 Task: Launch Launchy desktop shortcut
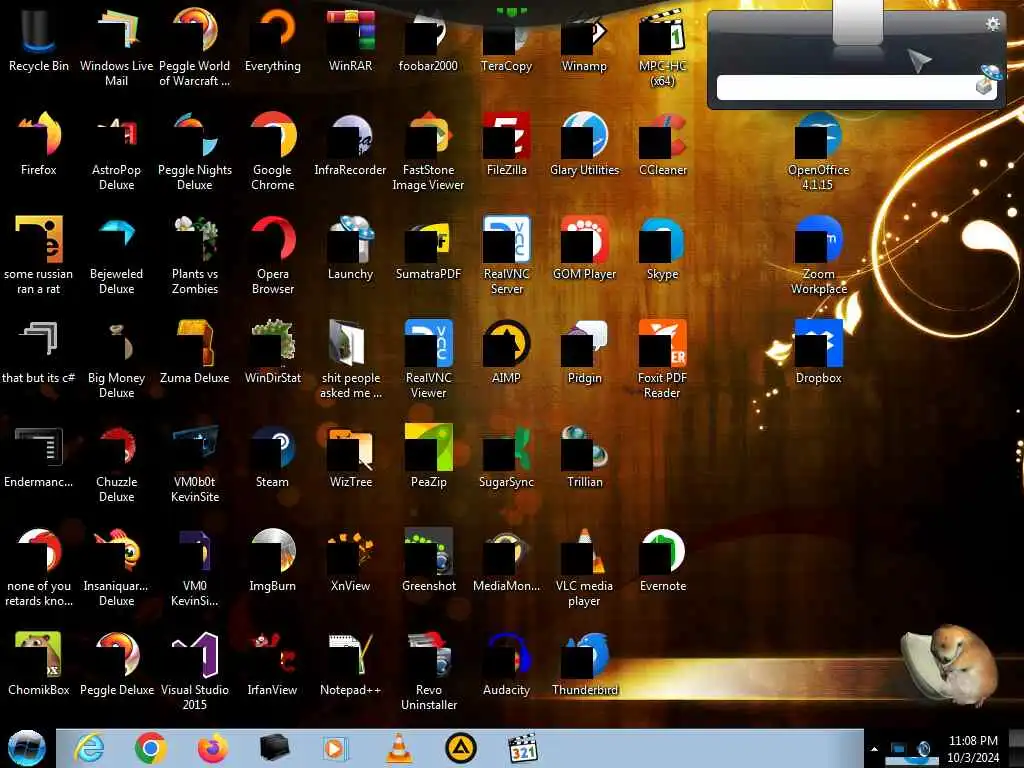pyautogui.click(x=351, y=248)
